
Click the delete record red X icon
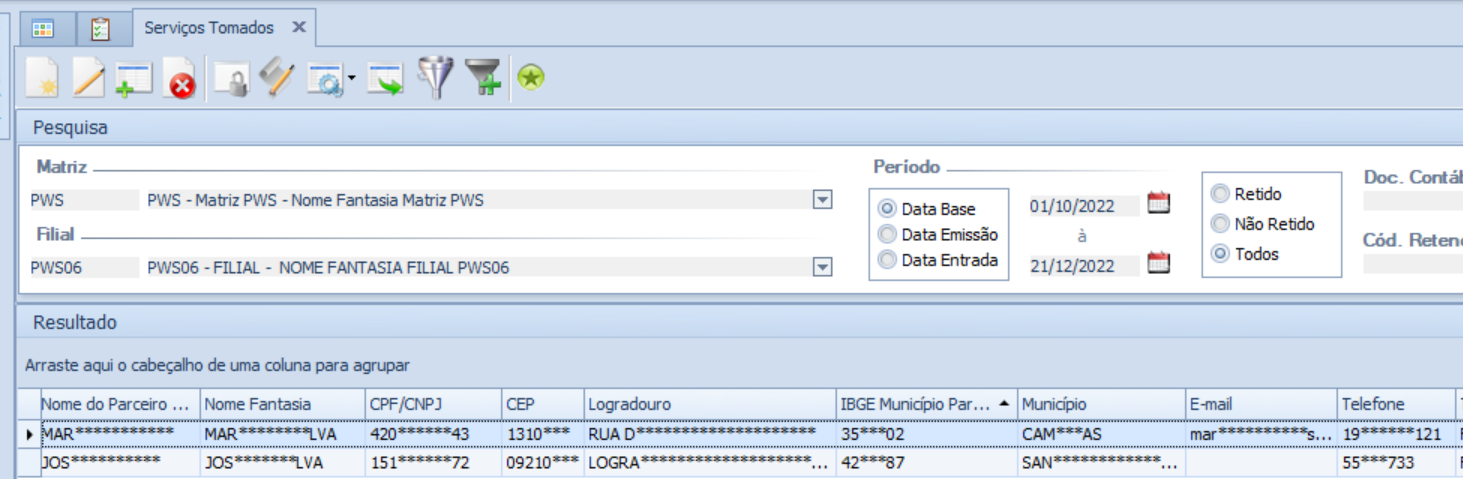coord(180,80)
